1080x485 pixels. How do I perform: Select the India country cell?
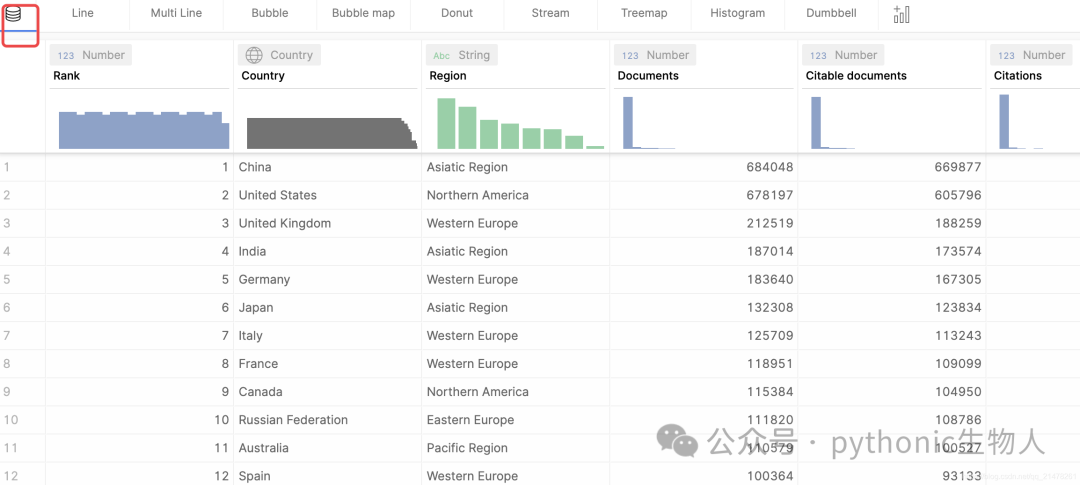[327, 252]
